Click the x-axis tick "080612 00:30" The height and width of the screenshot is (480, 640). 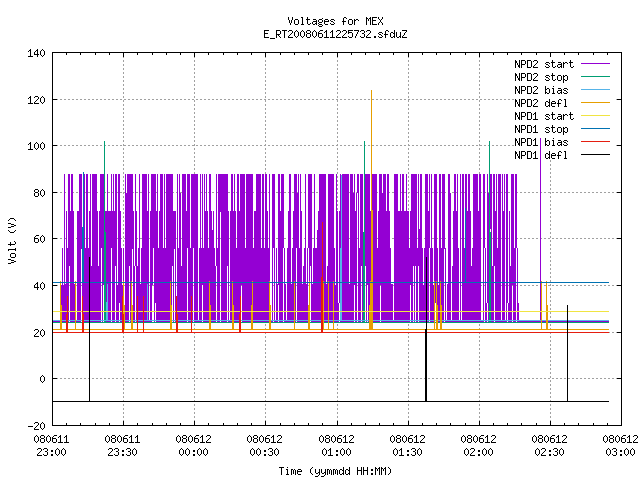[x=264, y=446]
